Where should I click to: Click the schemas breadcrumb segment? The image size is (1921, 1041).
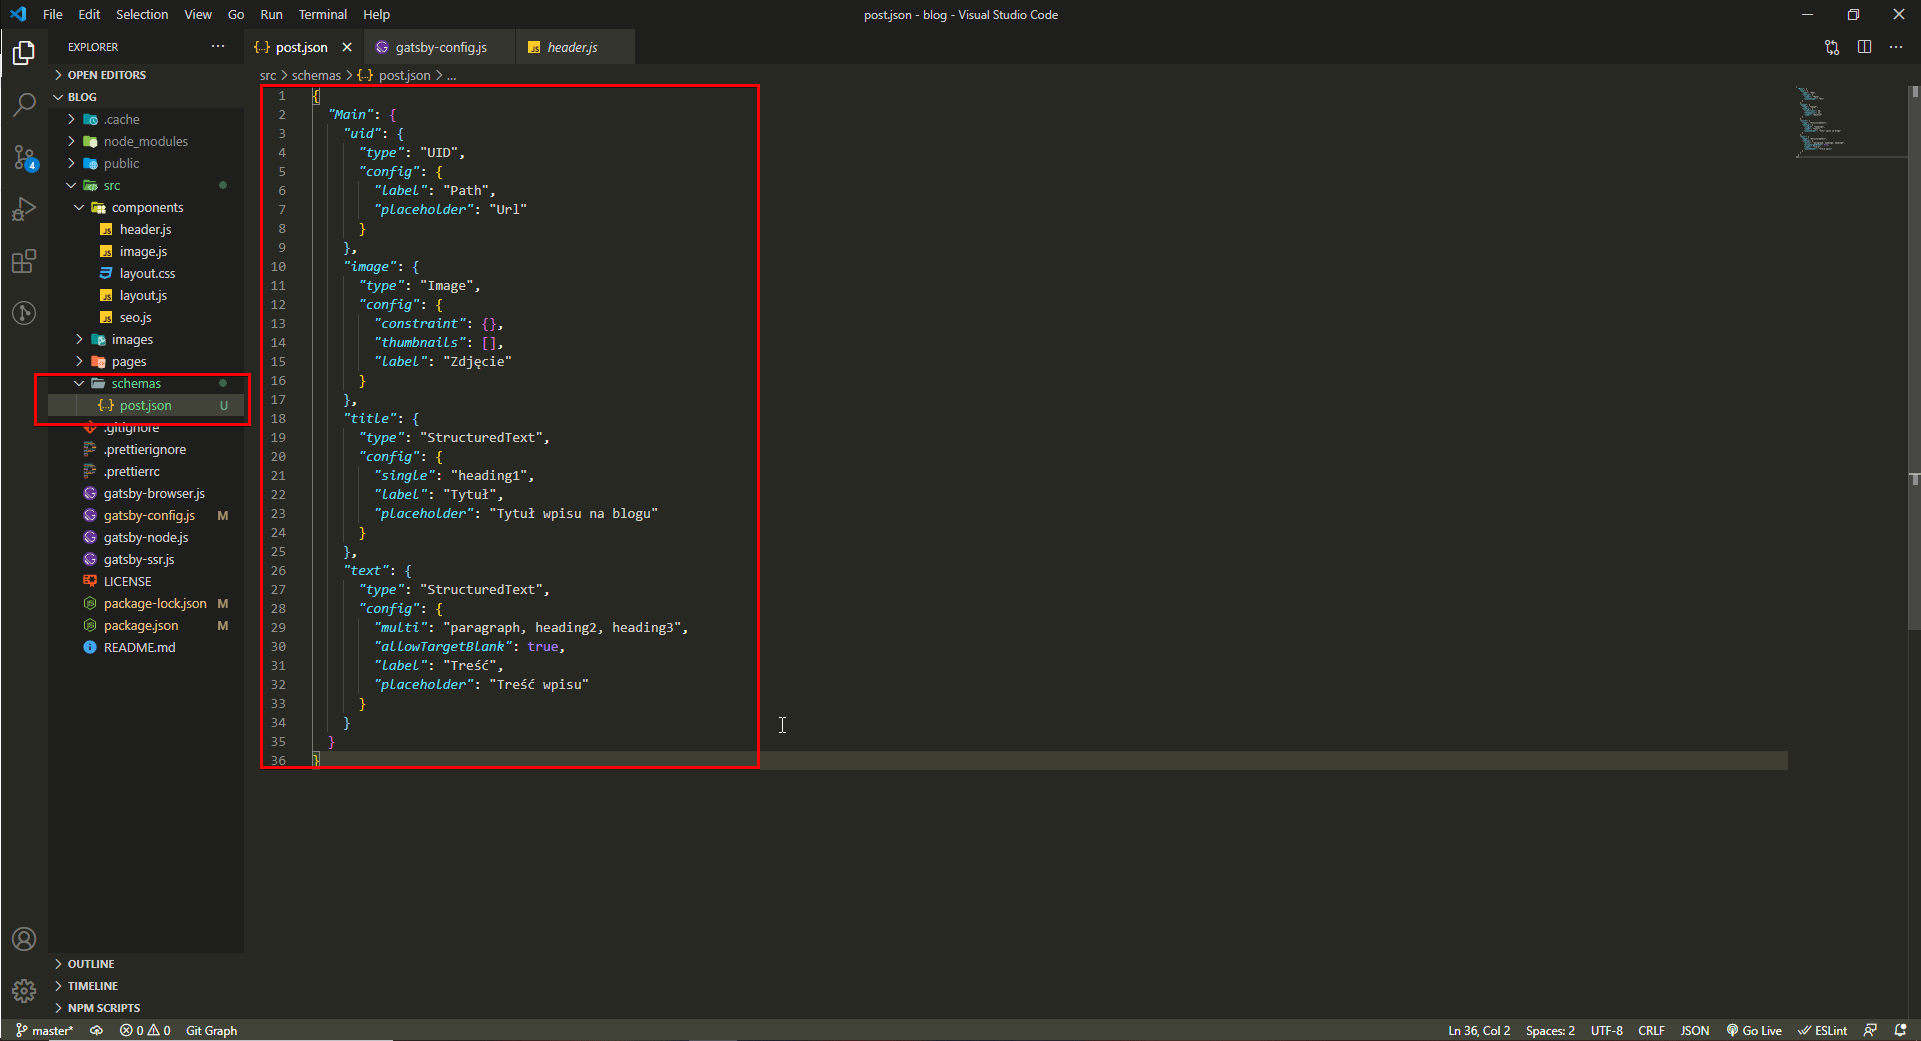[316, 75]
